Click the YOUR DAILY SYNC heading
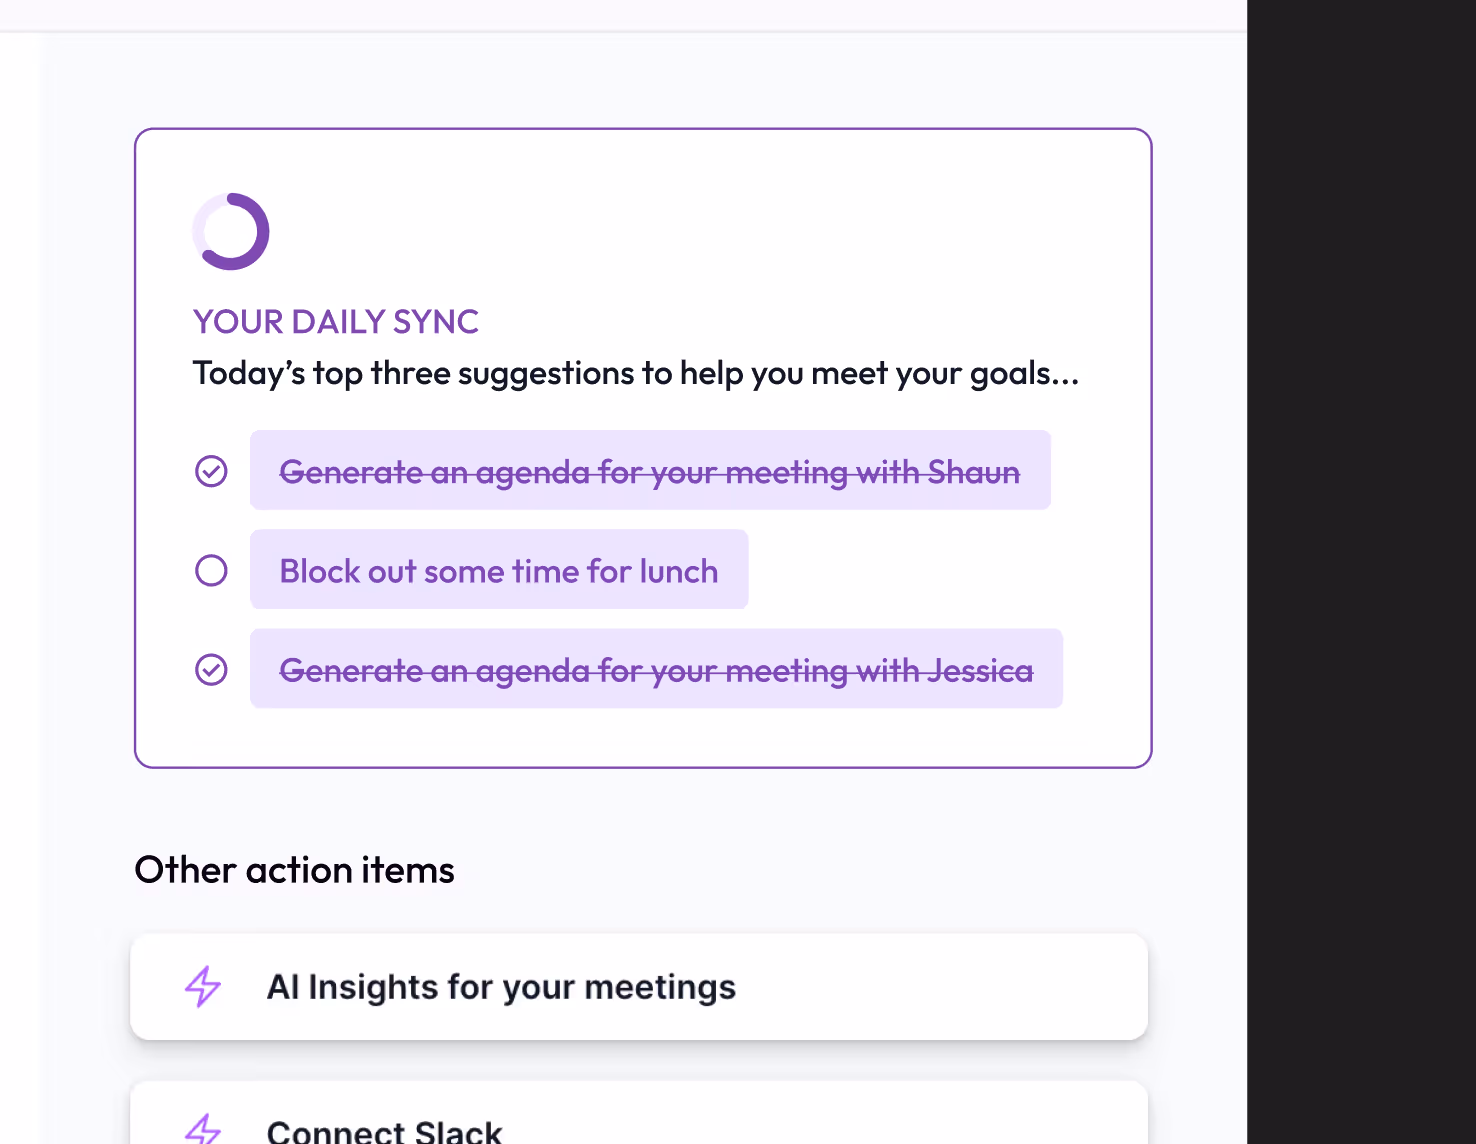The height and width of the screenshot is (1144, 1476). pyautogui.click(x=335, y=321)
